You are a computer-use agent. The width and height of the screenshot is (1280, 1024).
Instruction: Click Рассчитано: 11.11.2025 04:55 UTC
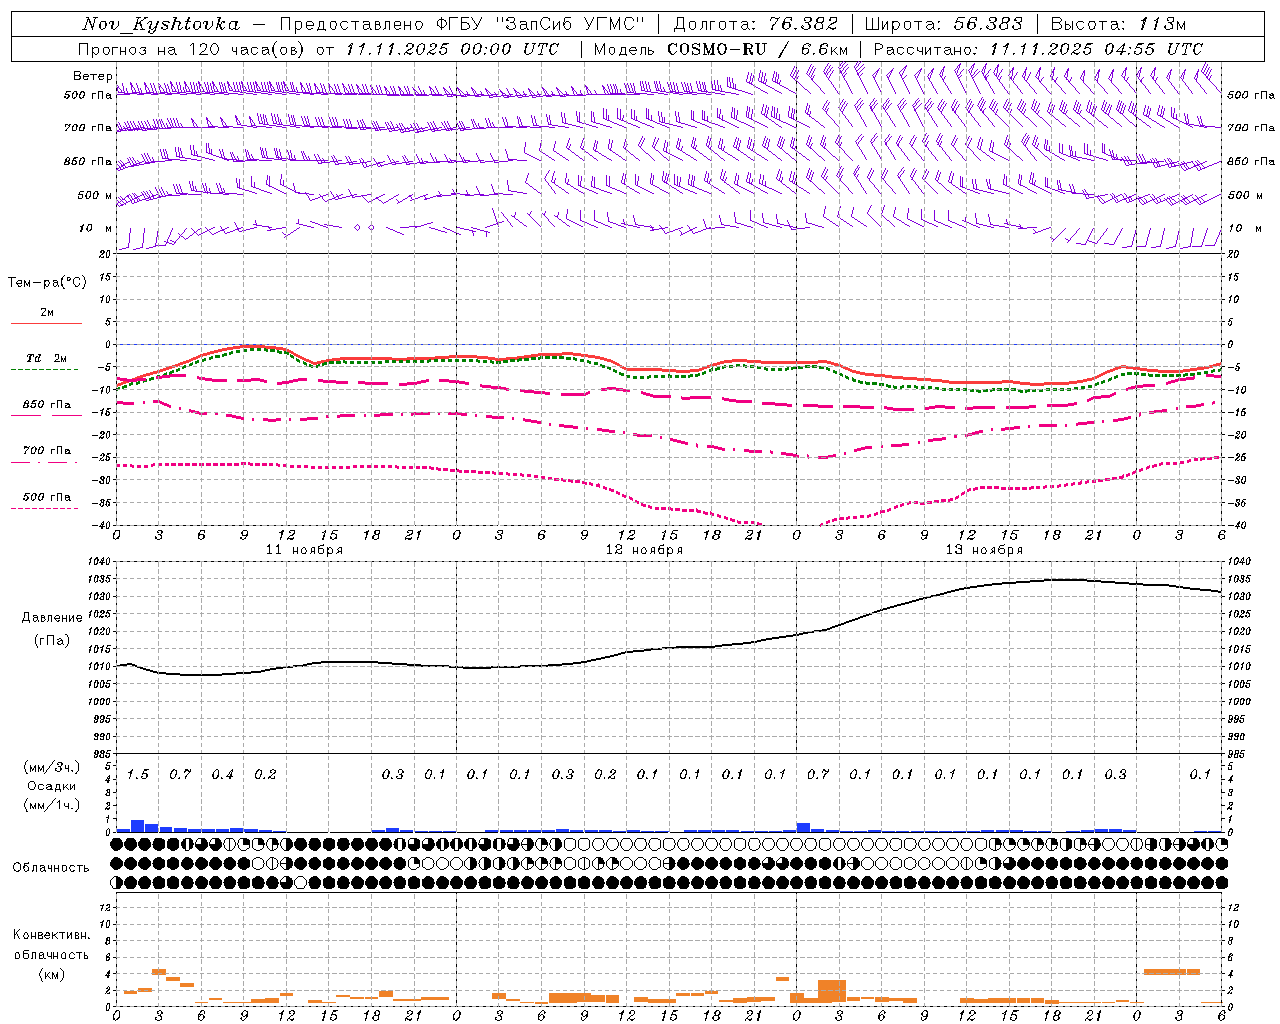coord(1038,49)
